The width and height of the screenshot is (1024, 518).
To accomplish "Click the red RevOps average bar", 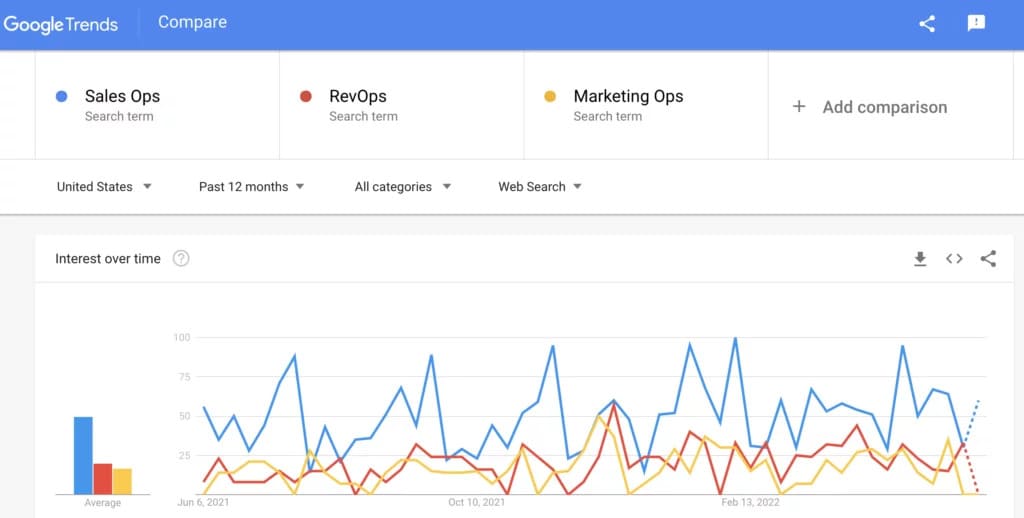I will 103,479.
